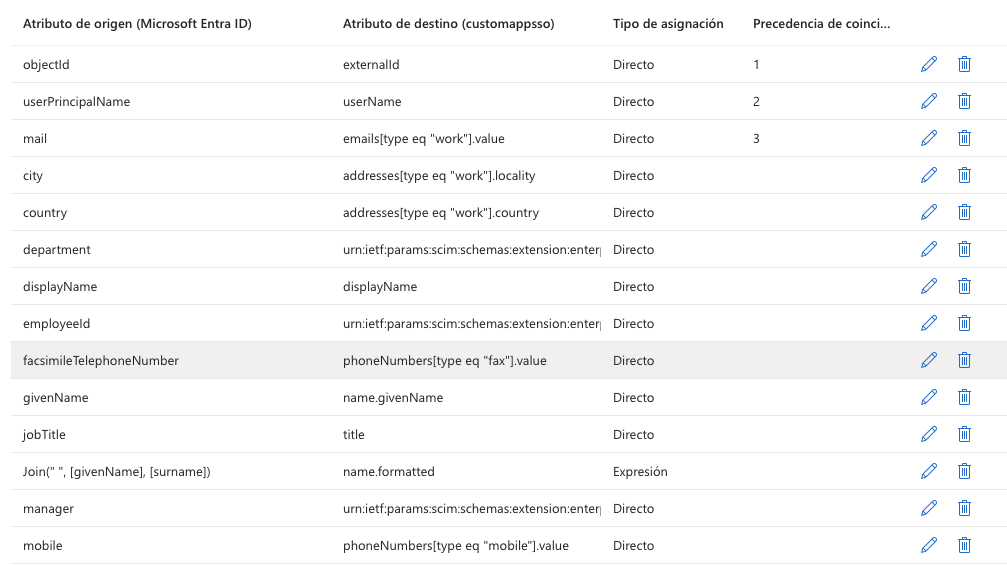Select the givenName source attribute cell

click(56, 398)
